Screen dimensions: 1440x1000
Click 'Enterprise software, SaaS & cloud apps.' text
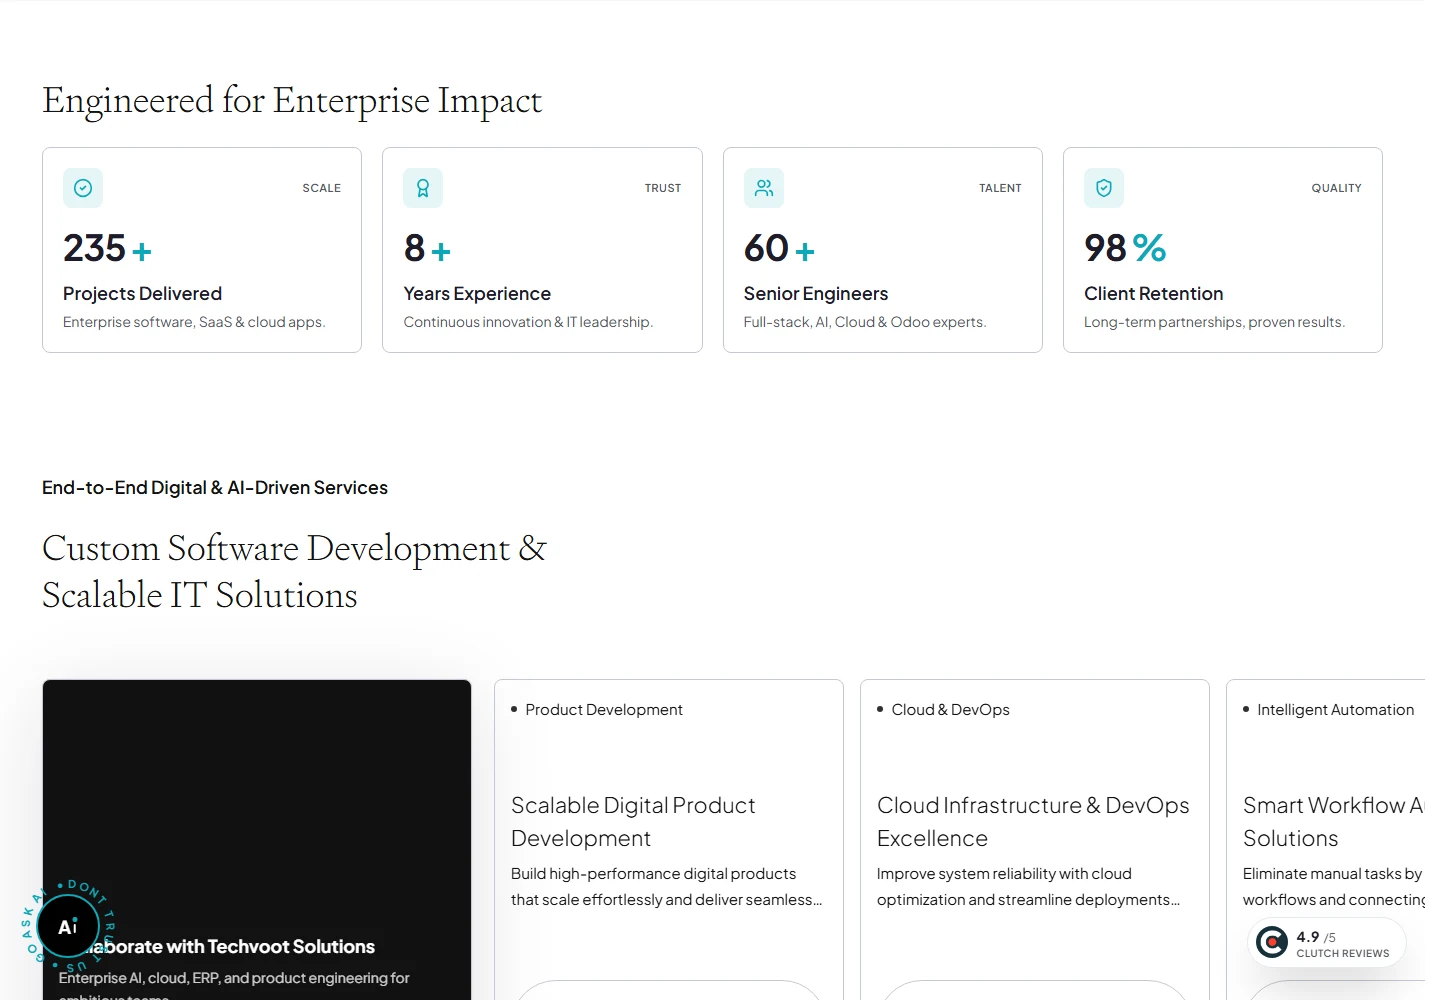[194, 322]
